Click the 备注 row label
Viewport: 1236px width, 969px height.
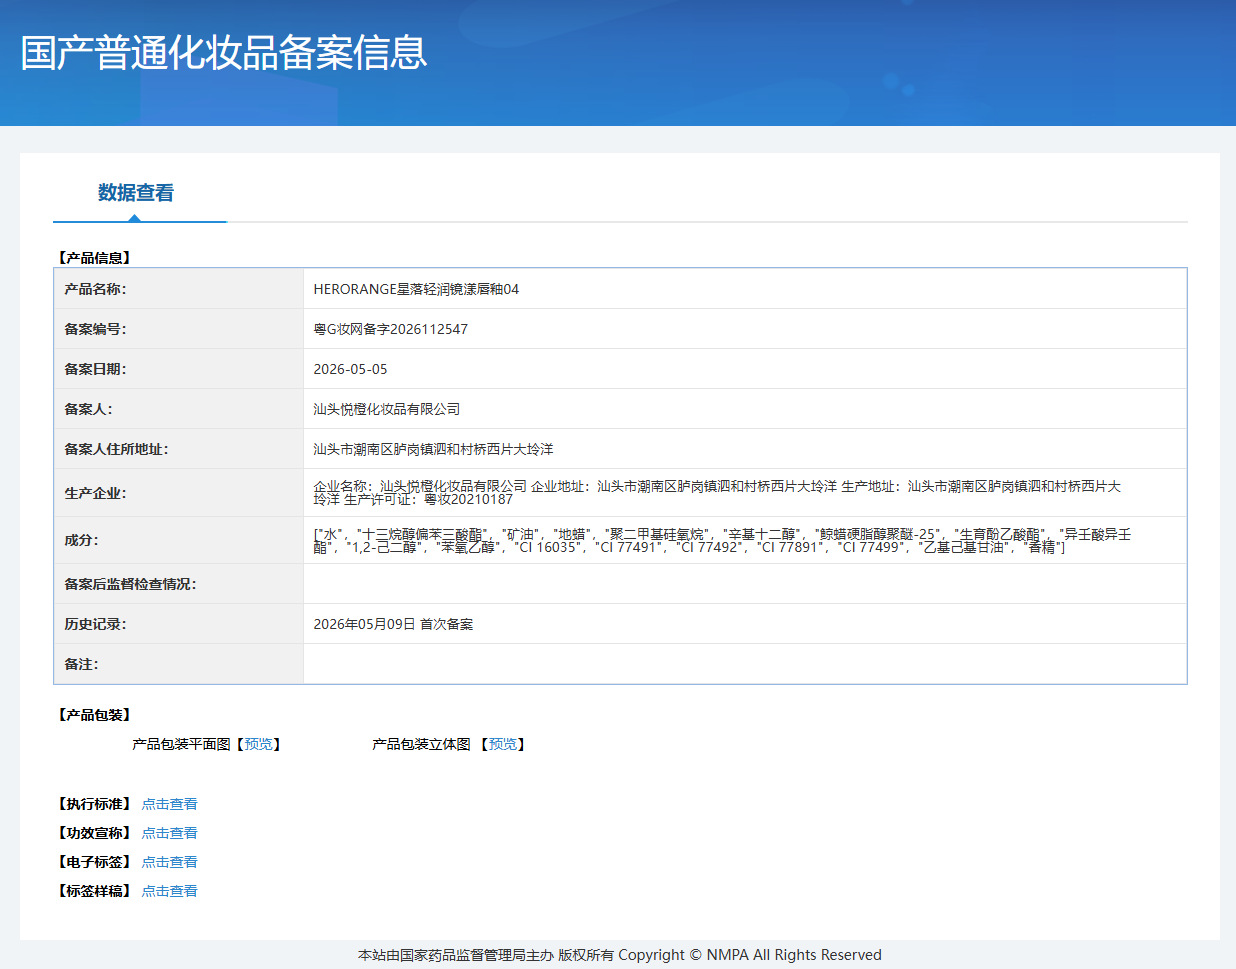click(x=81, y=664)
